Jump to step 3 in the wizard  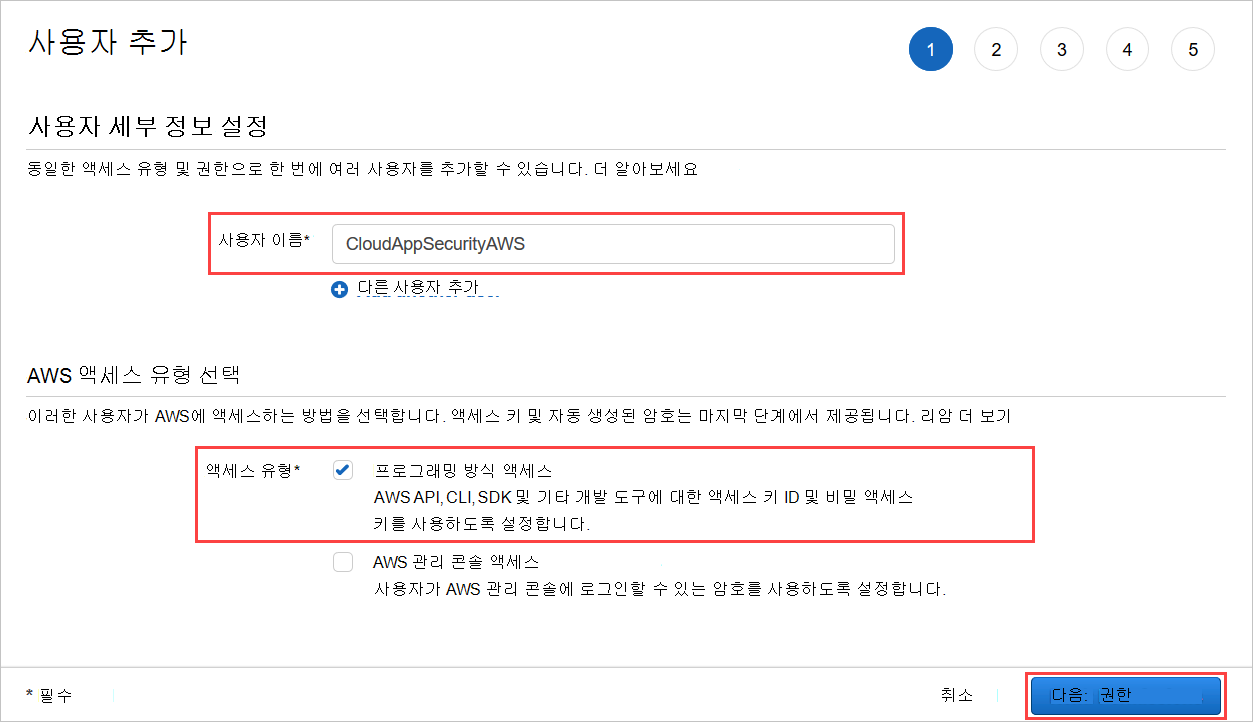[1061, 49]
